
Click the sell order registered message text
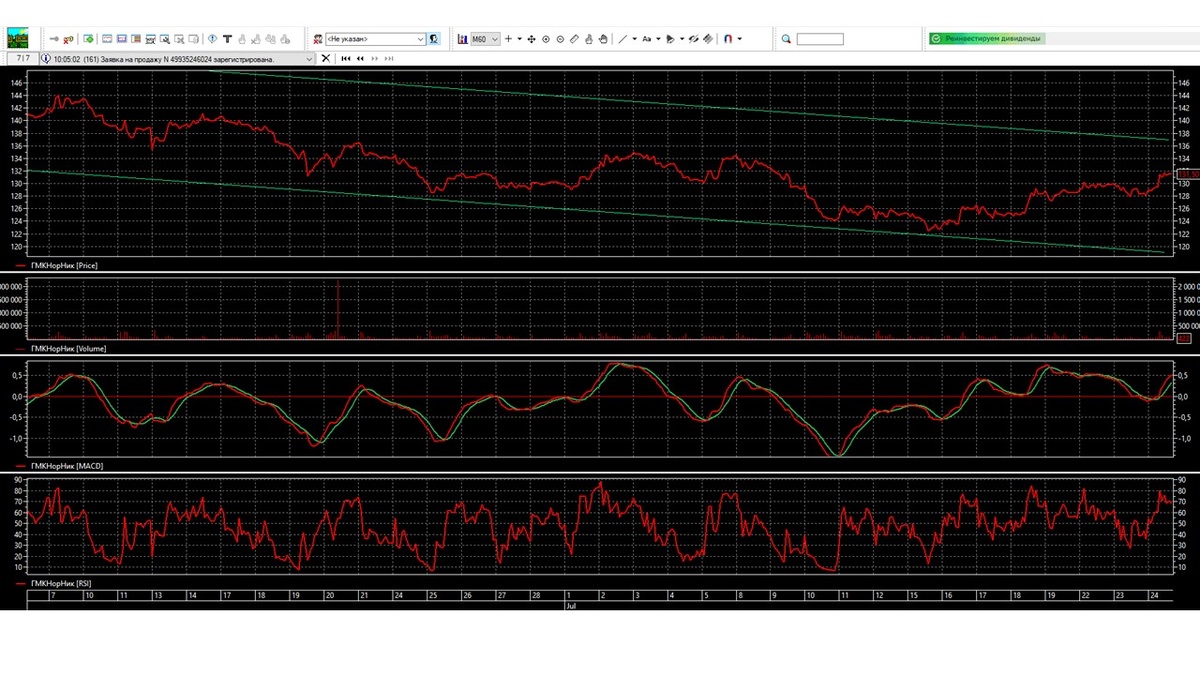coord(163,58)
